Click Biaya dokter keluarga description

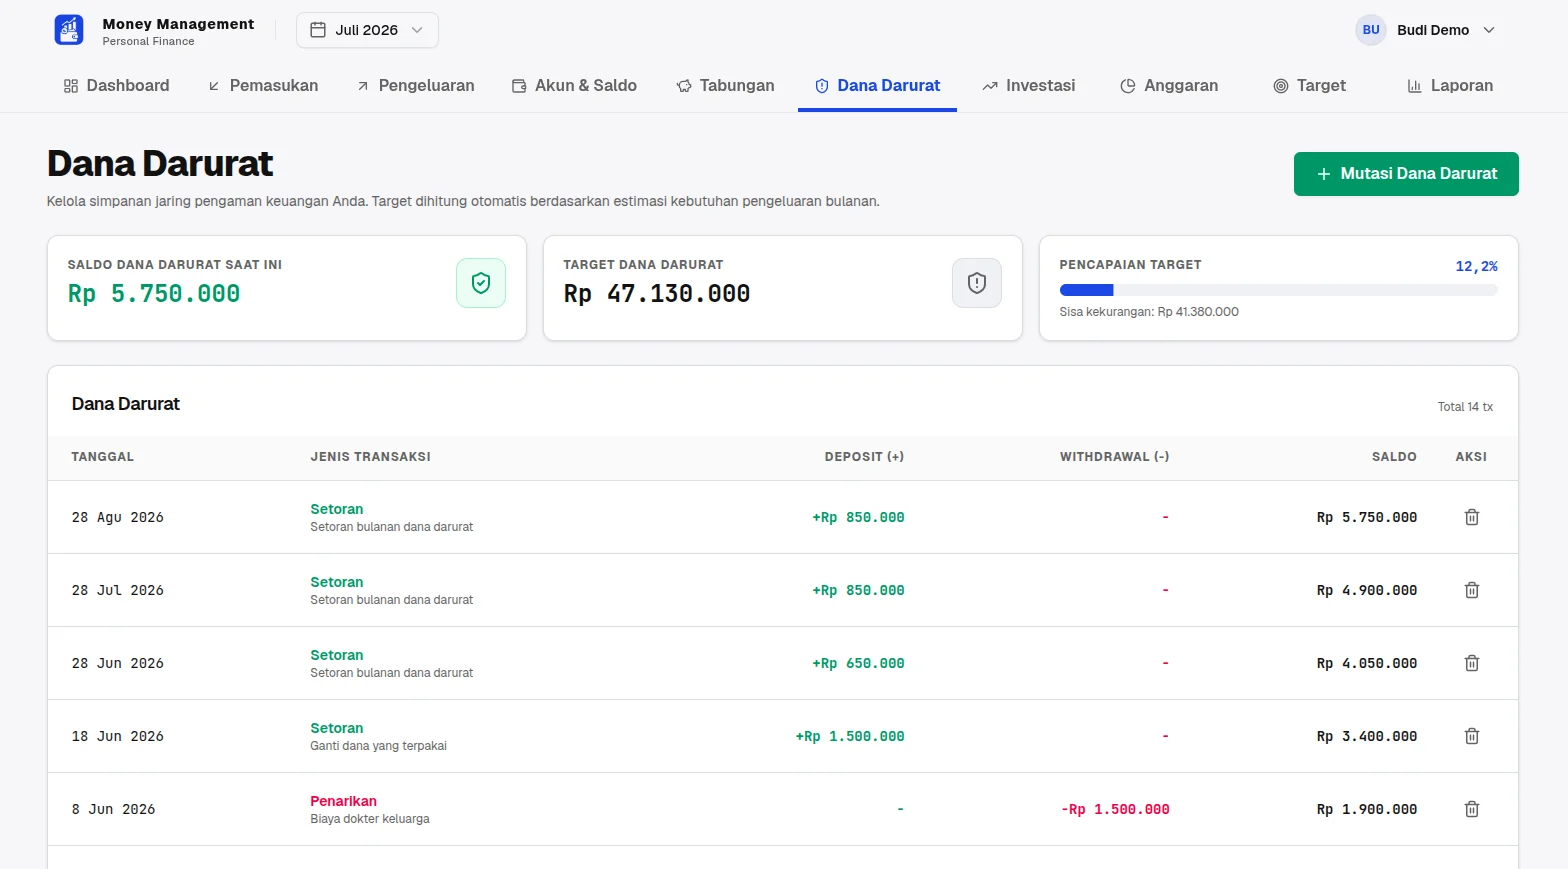pyautogui.click(x=370, y=819)
